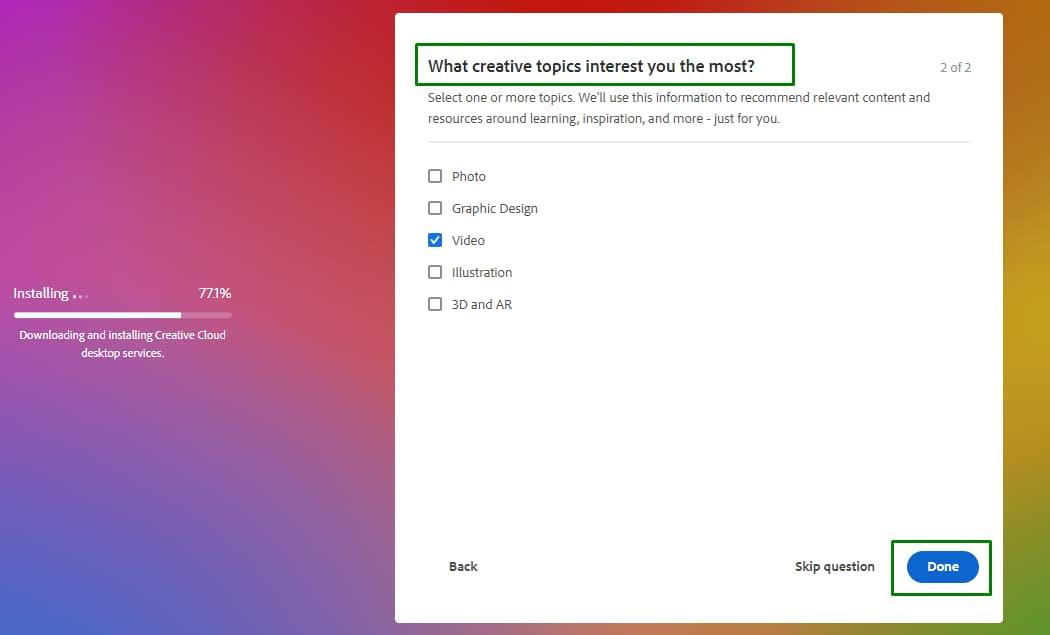Check the 3D and AR topic
The height and width of the screenshot is (635, 1050).
coord(435,304)
